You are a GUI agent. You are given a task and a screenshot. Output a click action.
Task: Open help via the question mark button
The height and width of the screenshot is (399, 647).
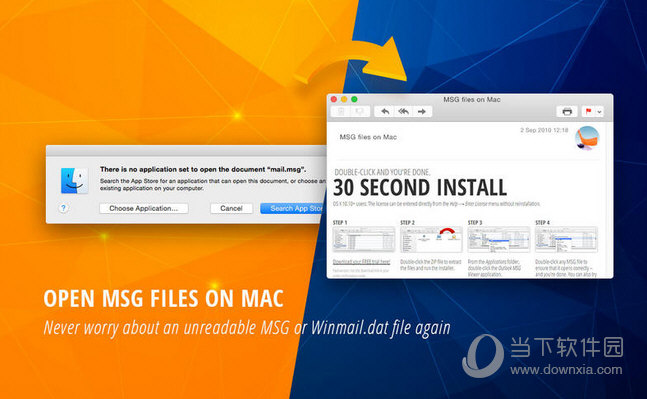click(x=63, y=208)
